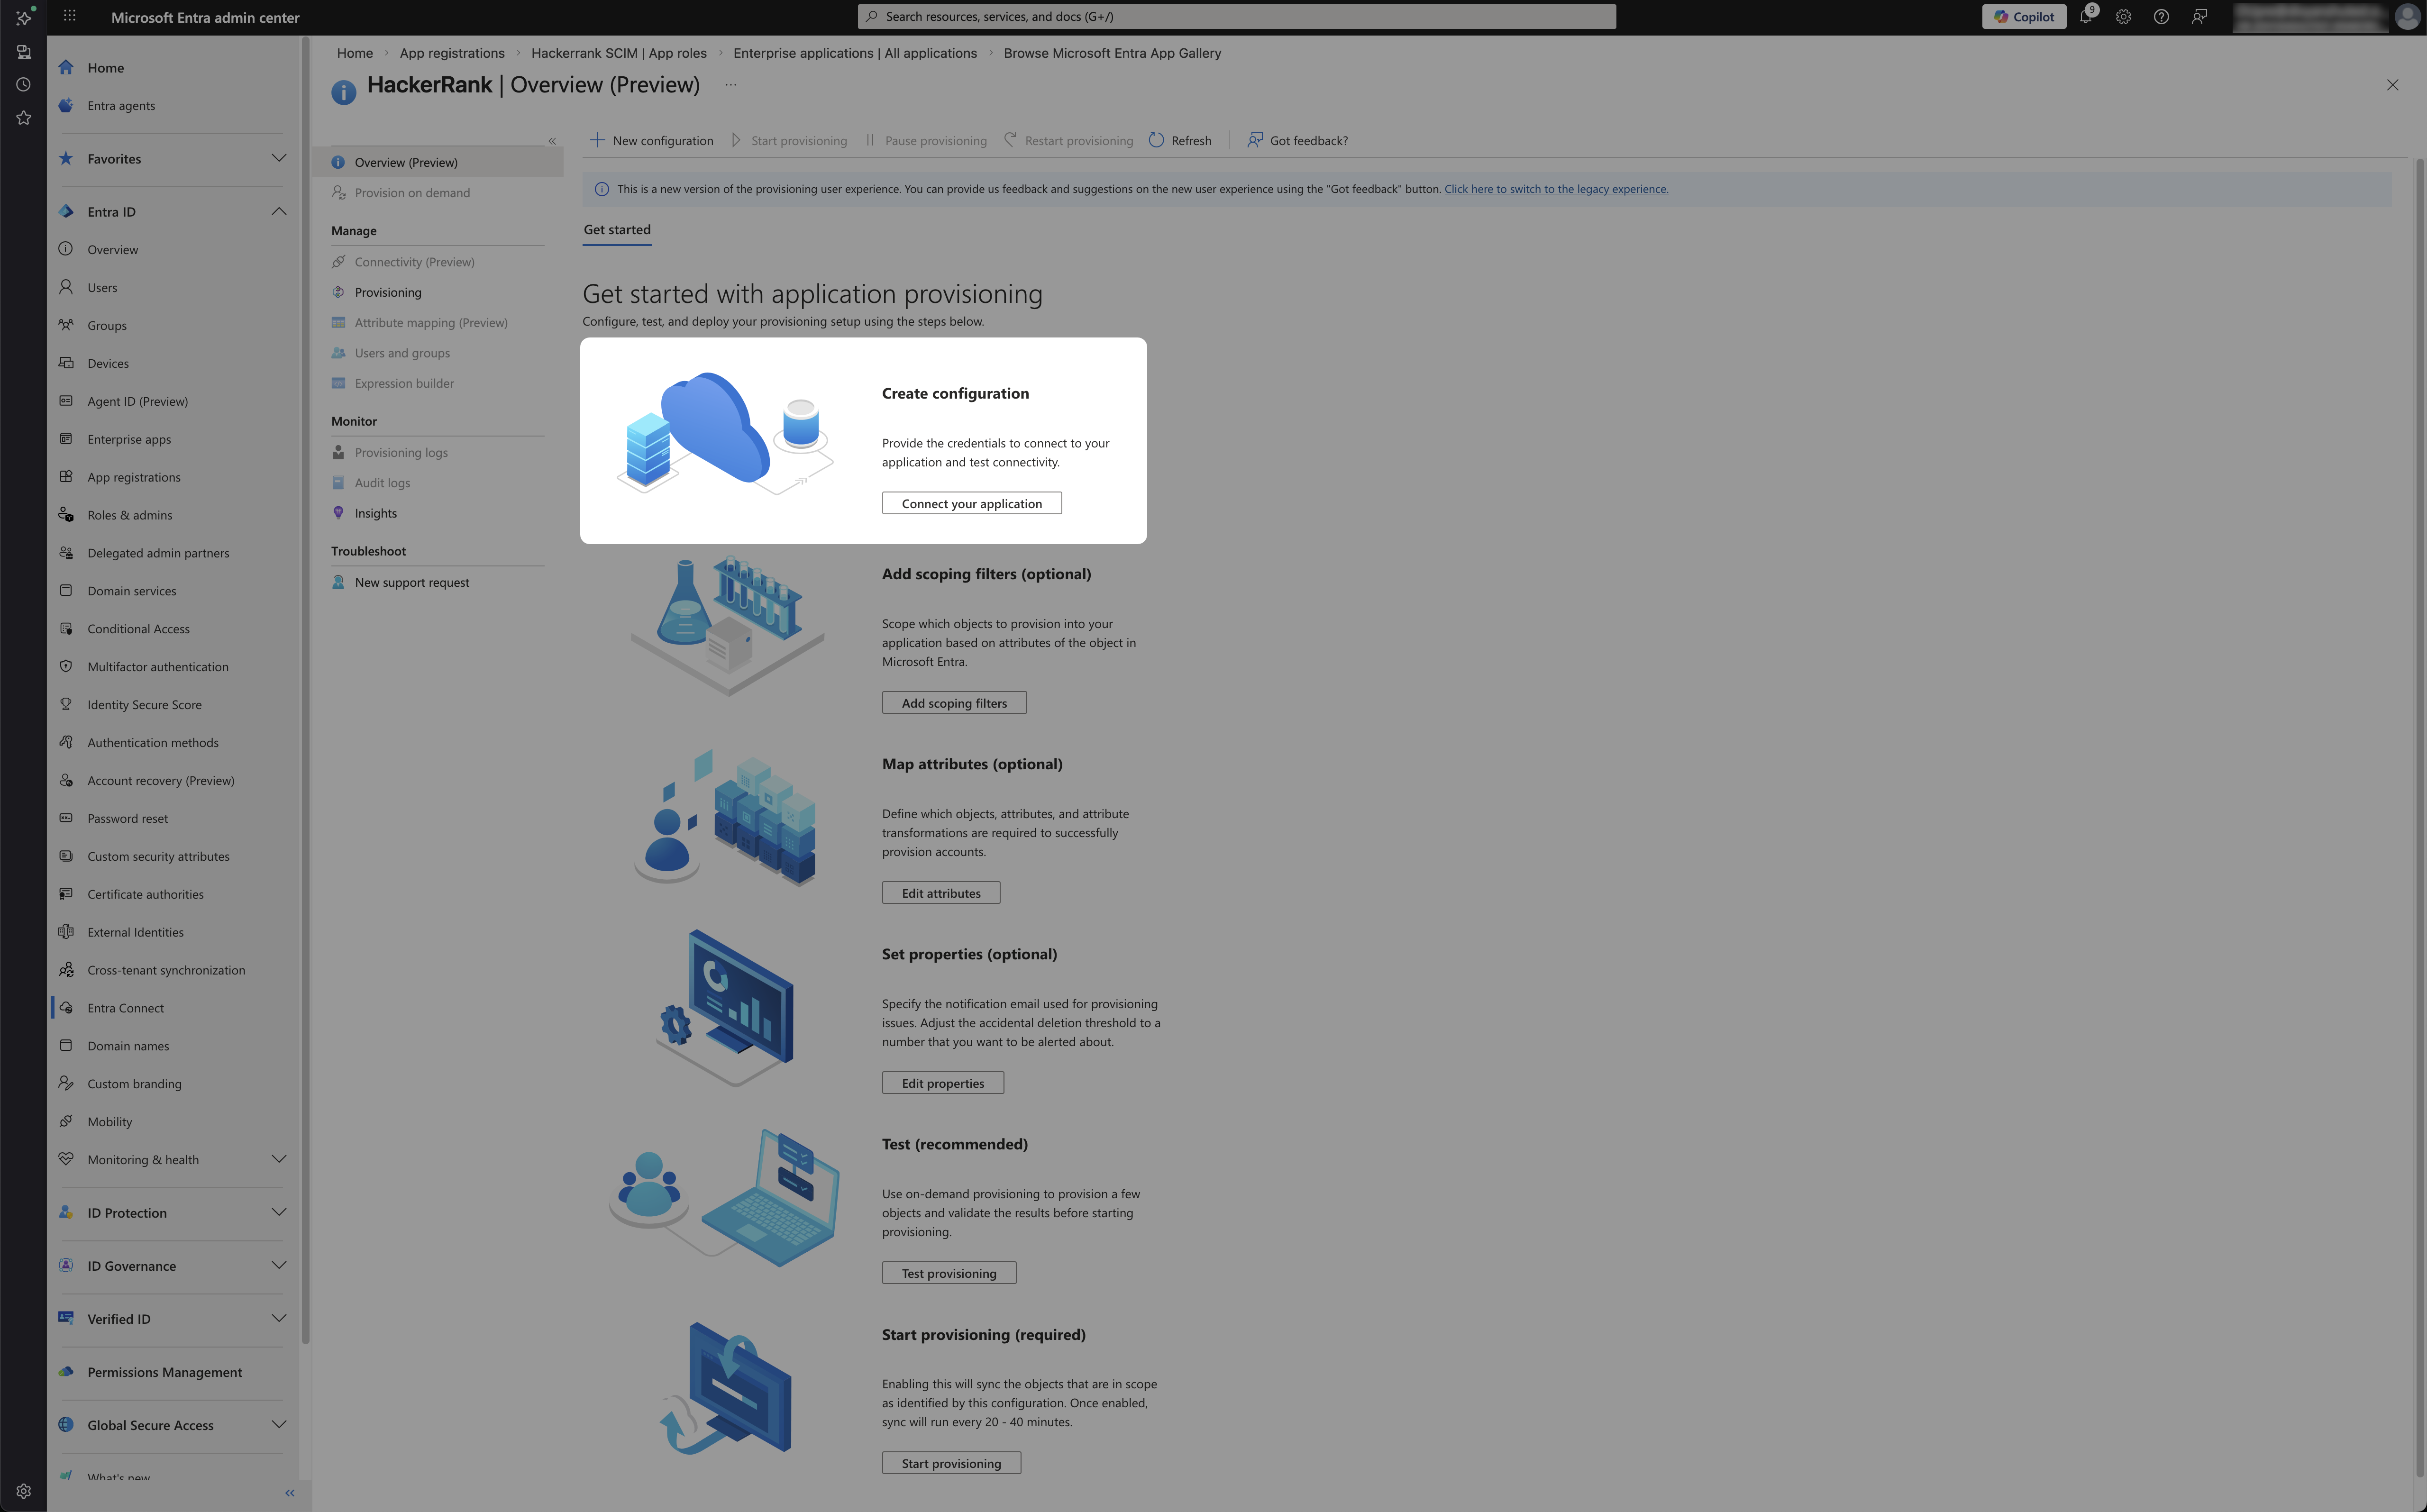Open recent history clock in left rail
The height and width of the screenshot is (1512, 2427).
24,85
